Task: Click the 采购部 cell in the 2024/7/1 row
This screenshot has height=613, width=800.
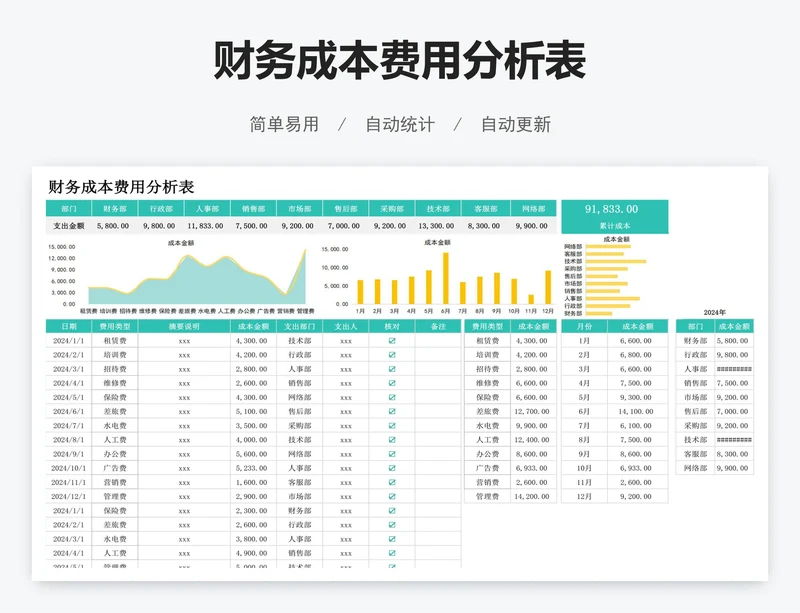Action: tap(299, 426)
